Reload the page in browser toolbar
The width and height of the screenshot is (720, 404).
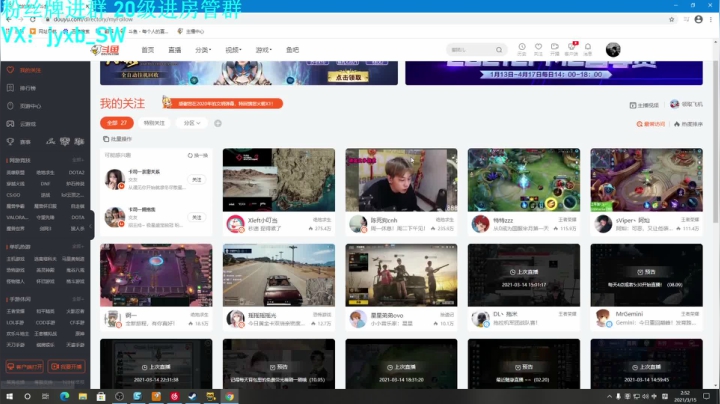click(33, 19)
